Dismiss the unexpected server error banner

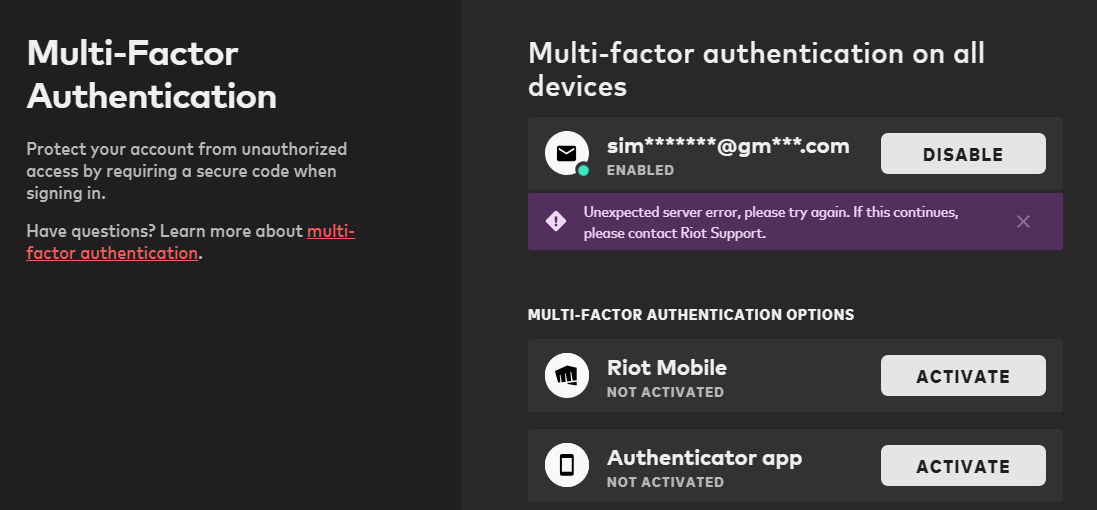click(1024, 222)
